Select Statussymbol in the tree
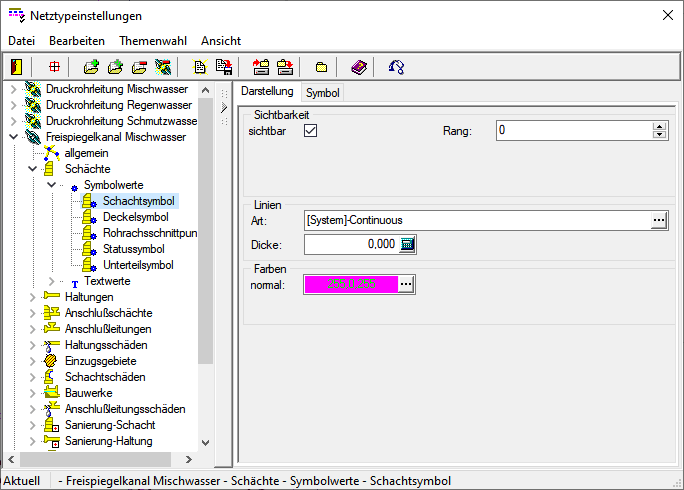Screen dimensions: 684x490 pos(133,249)
